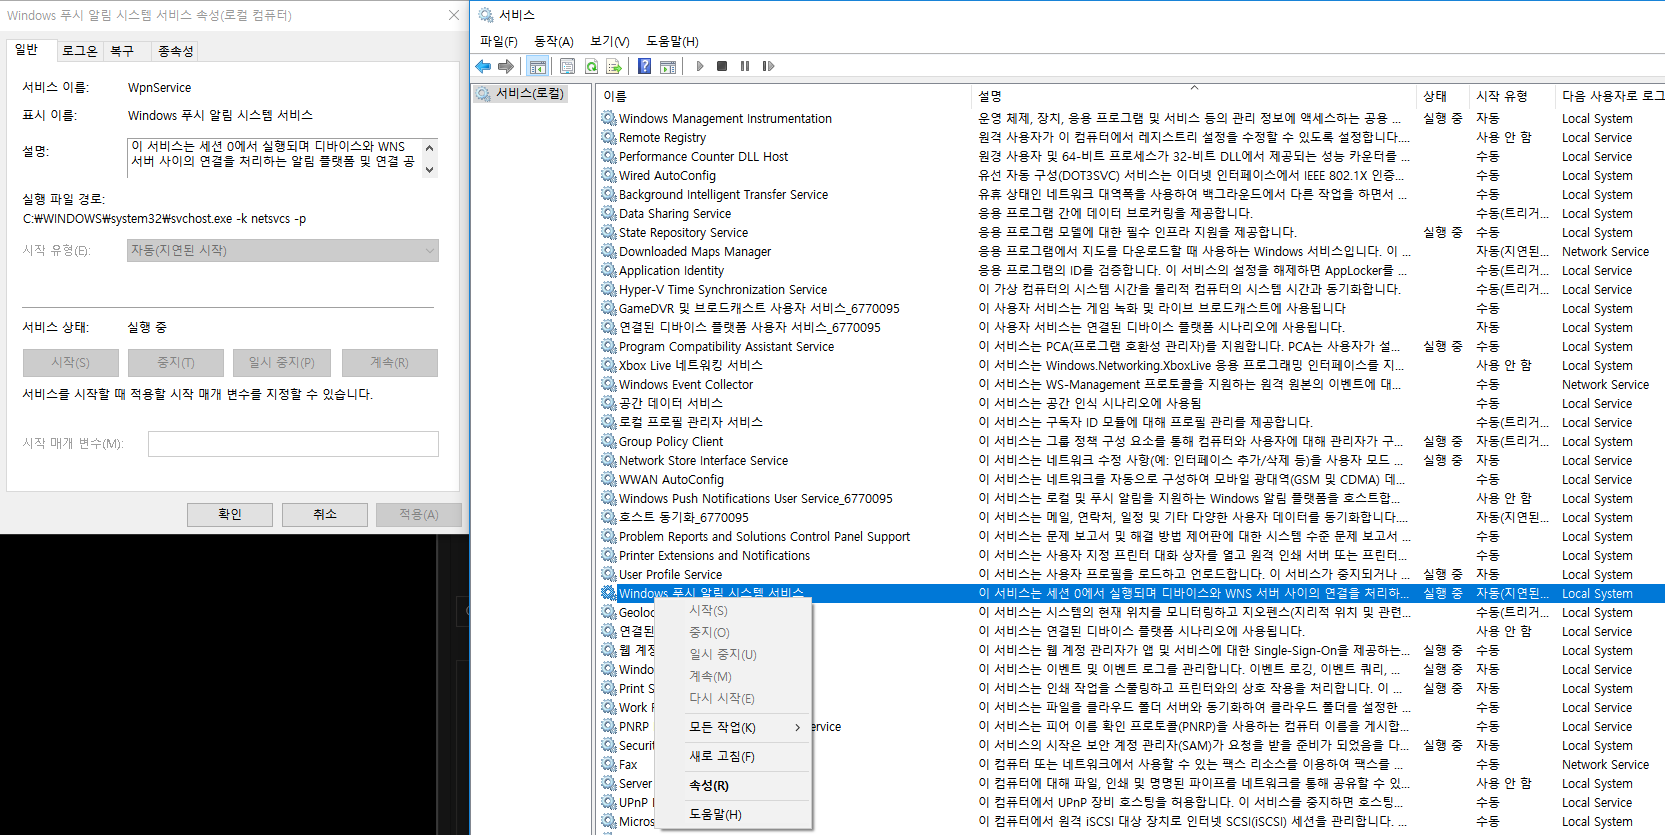This screenshot has width=1665, height=835.
Task: Click gear icon beside Windows Event Collector
Action: 608,384
